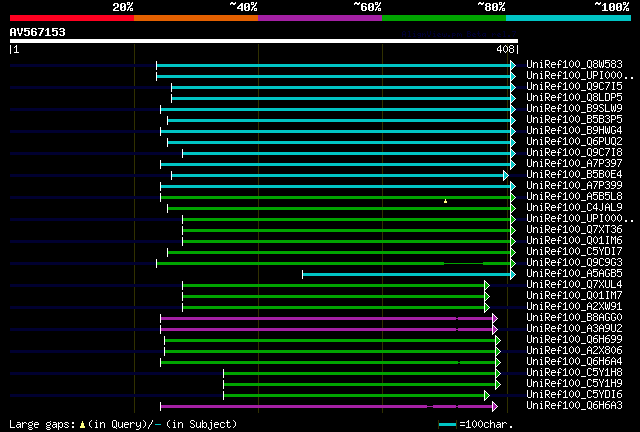Click the UniRef100_A2X806 label
Viewport: 640px width, 432px height.
(x=574, y=351)
